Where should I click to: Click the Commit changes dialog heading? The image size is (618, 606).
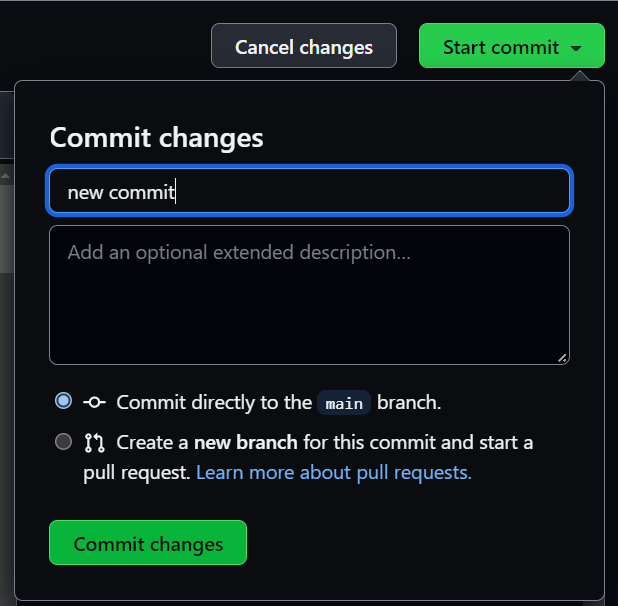[156, 138]
